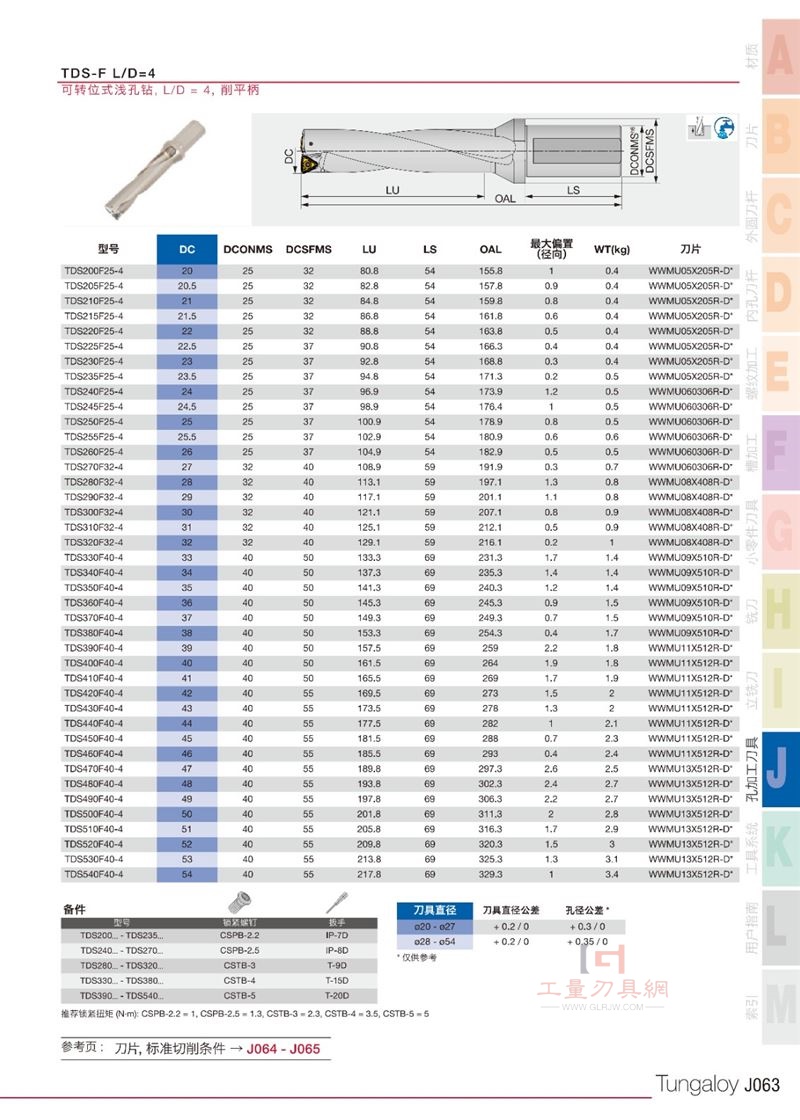
Task: Click the Tungaloy J063 page footer
Action: click(718, 1084)
